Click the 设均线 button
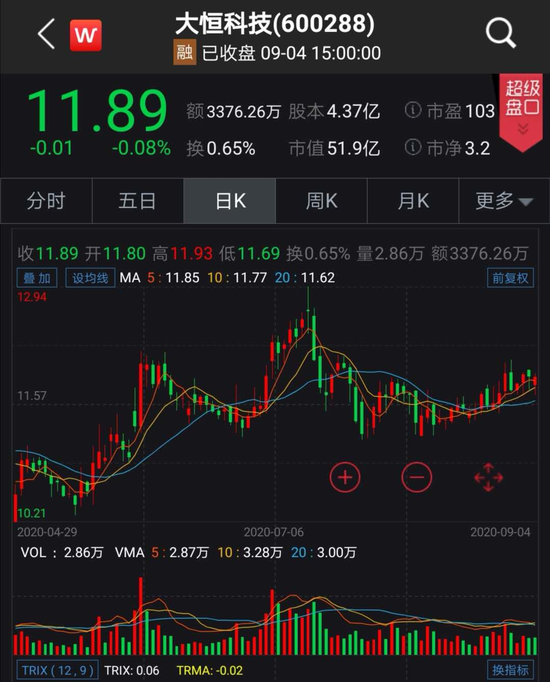The height and width of the screenshot is (682, 550). [x=90, y=277]
